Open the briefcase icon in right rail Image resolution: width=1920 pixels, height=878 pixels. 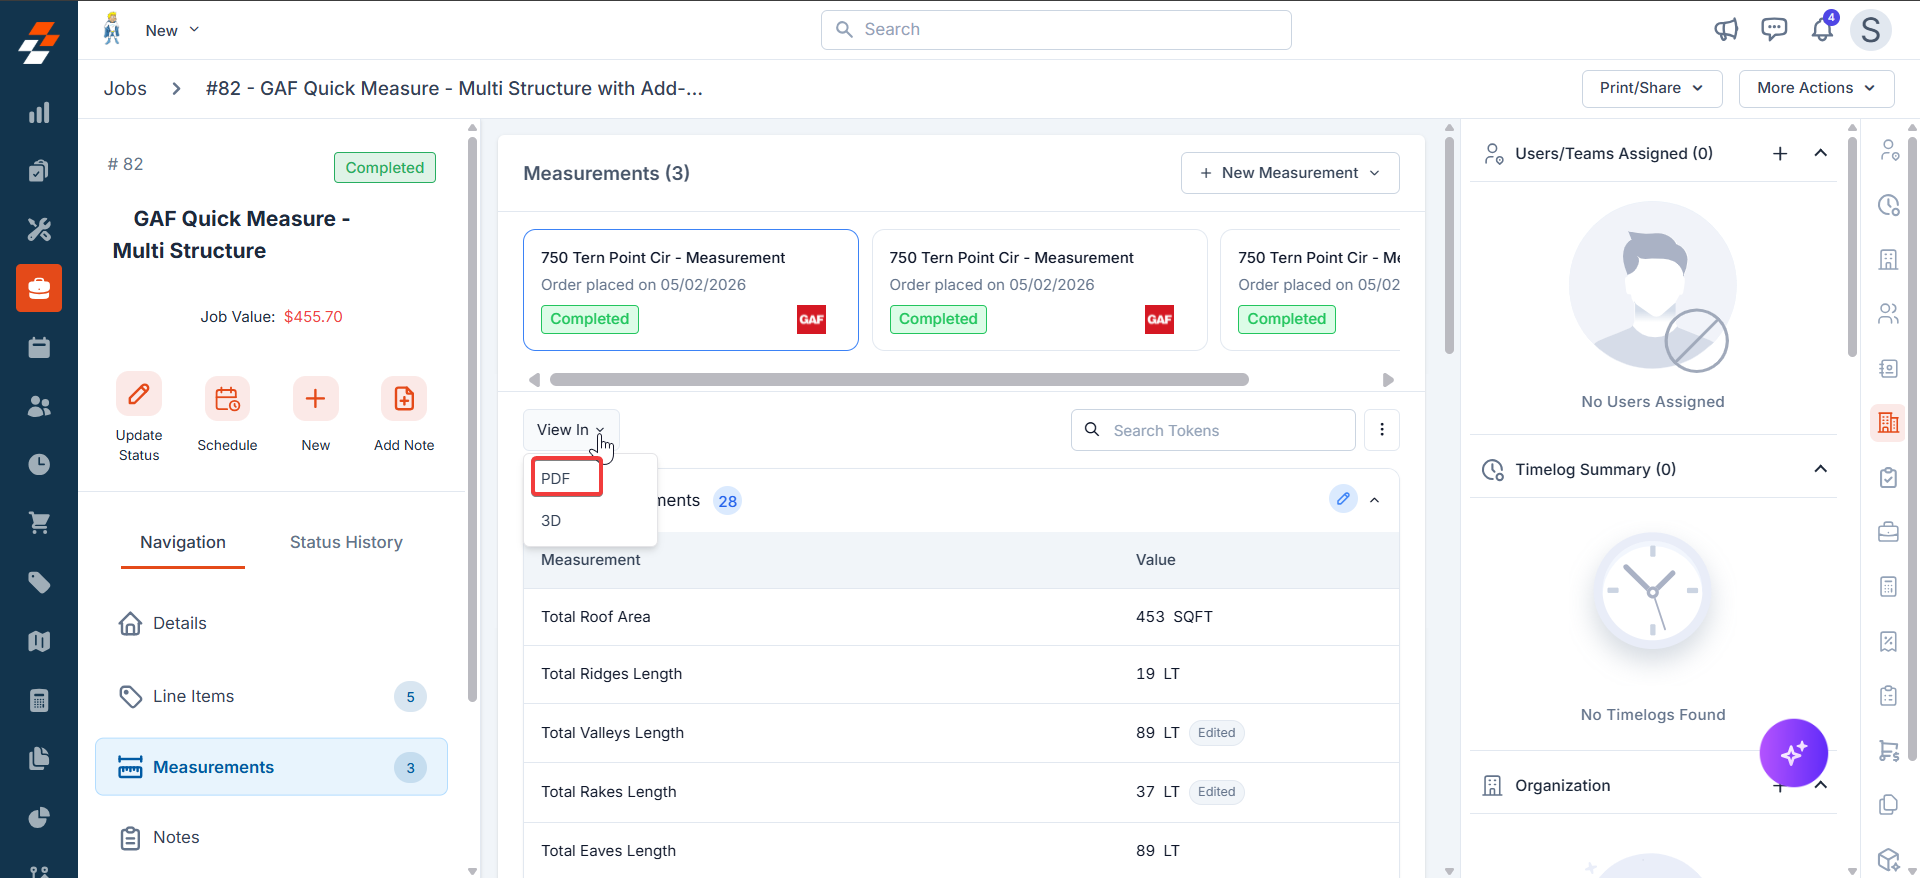click(1888, 531)
